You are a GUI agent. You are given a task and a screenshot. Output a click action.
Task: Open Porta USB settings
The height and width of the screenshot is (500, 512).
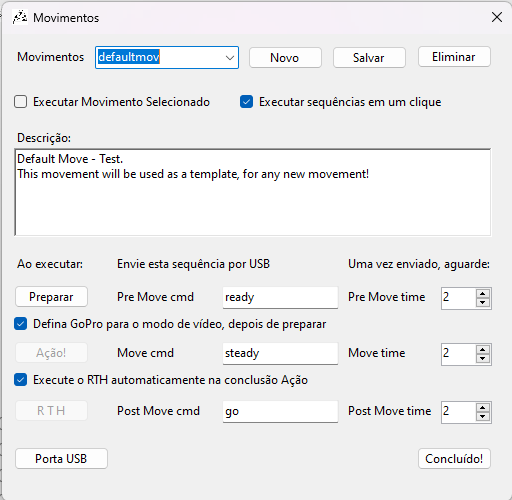coord(61,459)
